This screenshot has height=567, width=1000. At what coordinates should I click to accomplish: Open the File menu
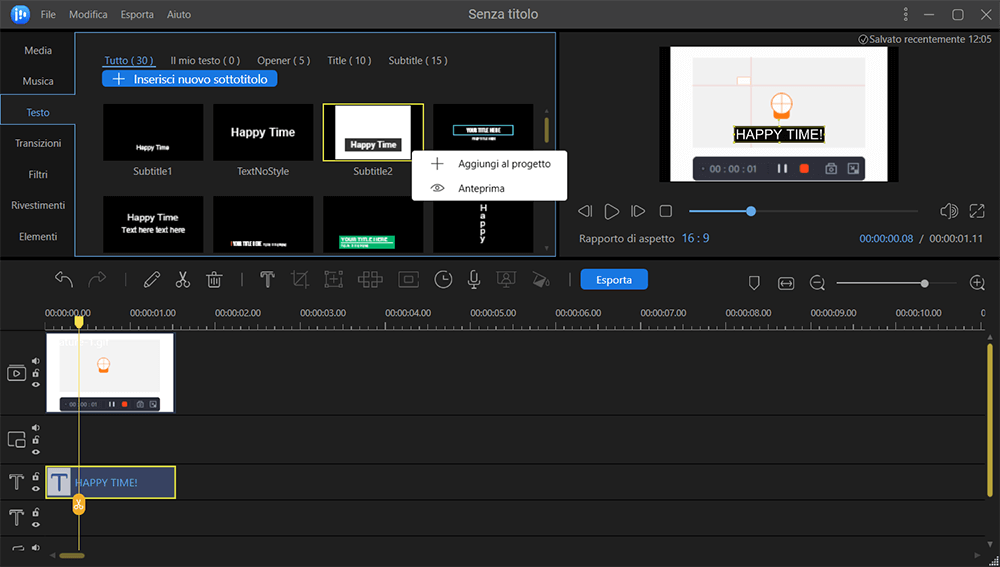coord(49,15)
